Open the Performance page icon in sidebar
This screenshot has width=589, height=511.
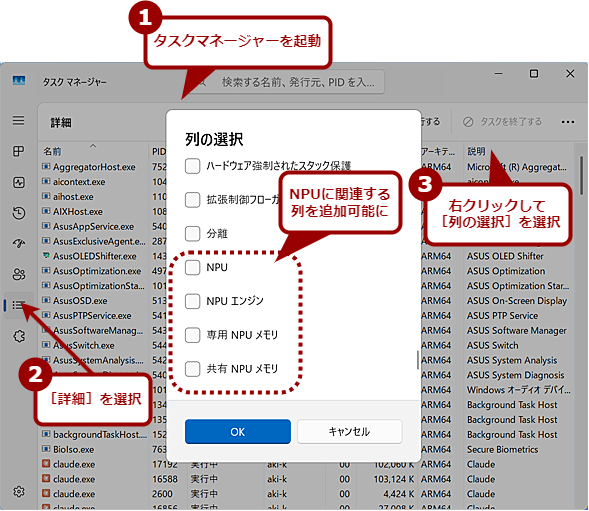[18, 182]
